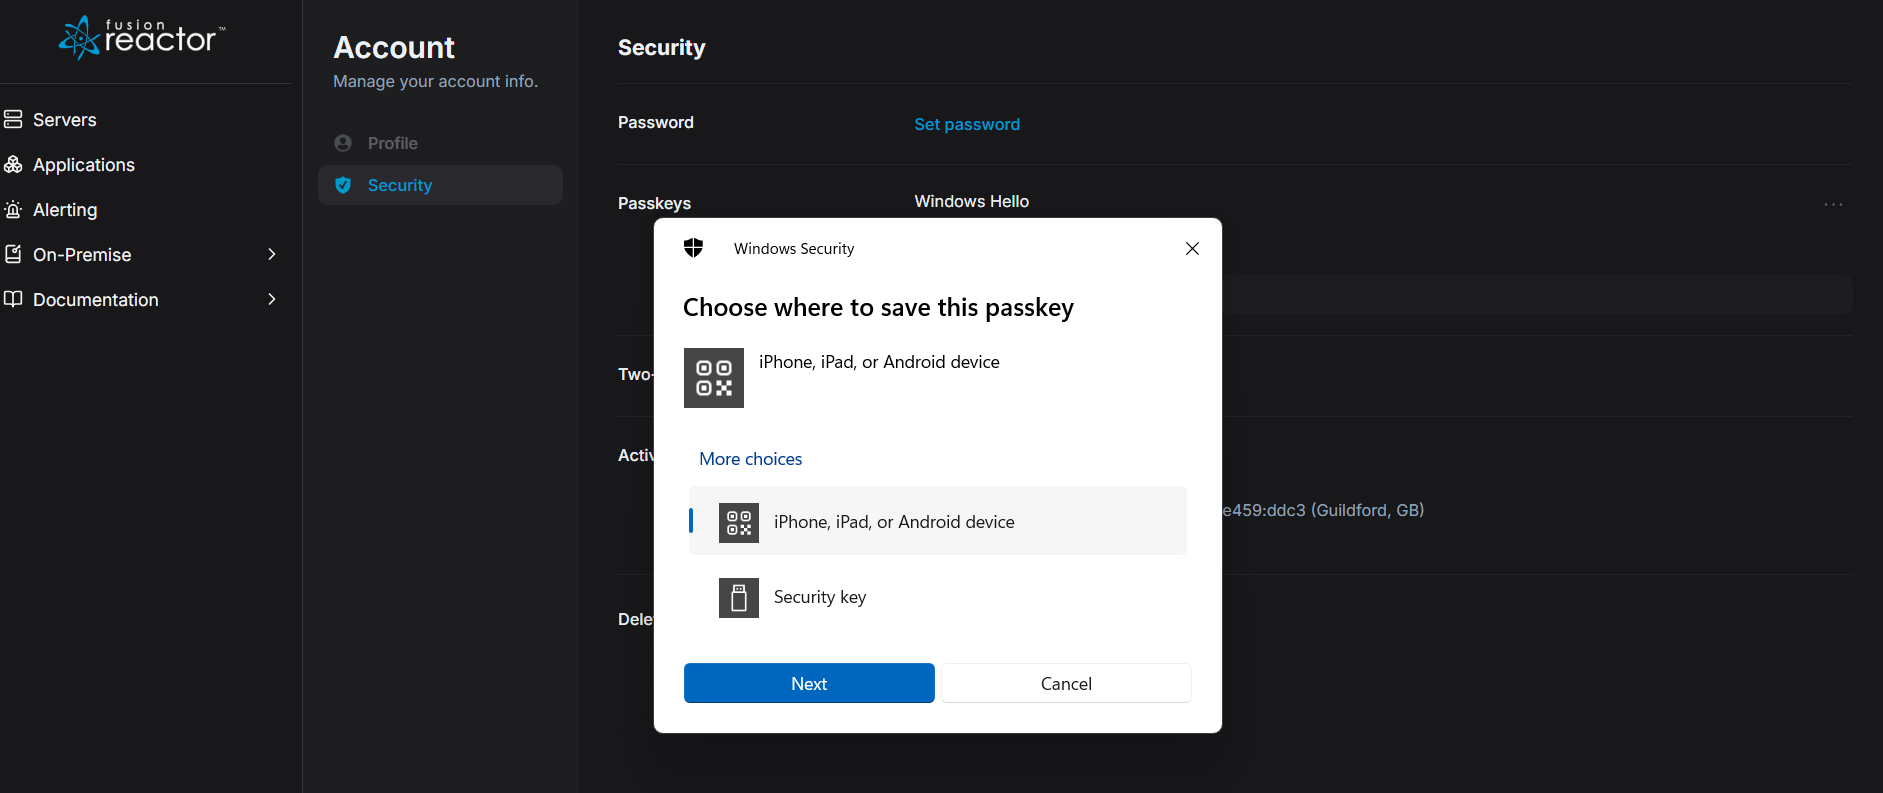1883x793 pixels.
Task: Open Alerting from the sidebar menu
Action: [x=65, y=210]
